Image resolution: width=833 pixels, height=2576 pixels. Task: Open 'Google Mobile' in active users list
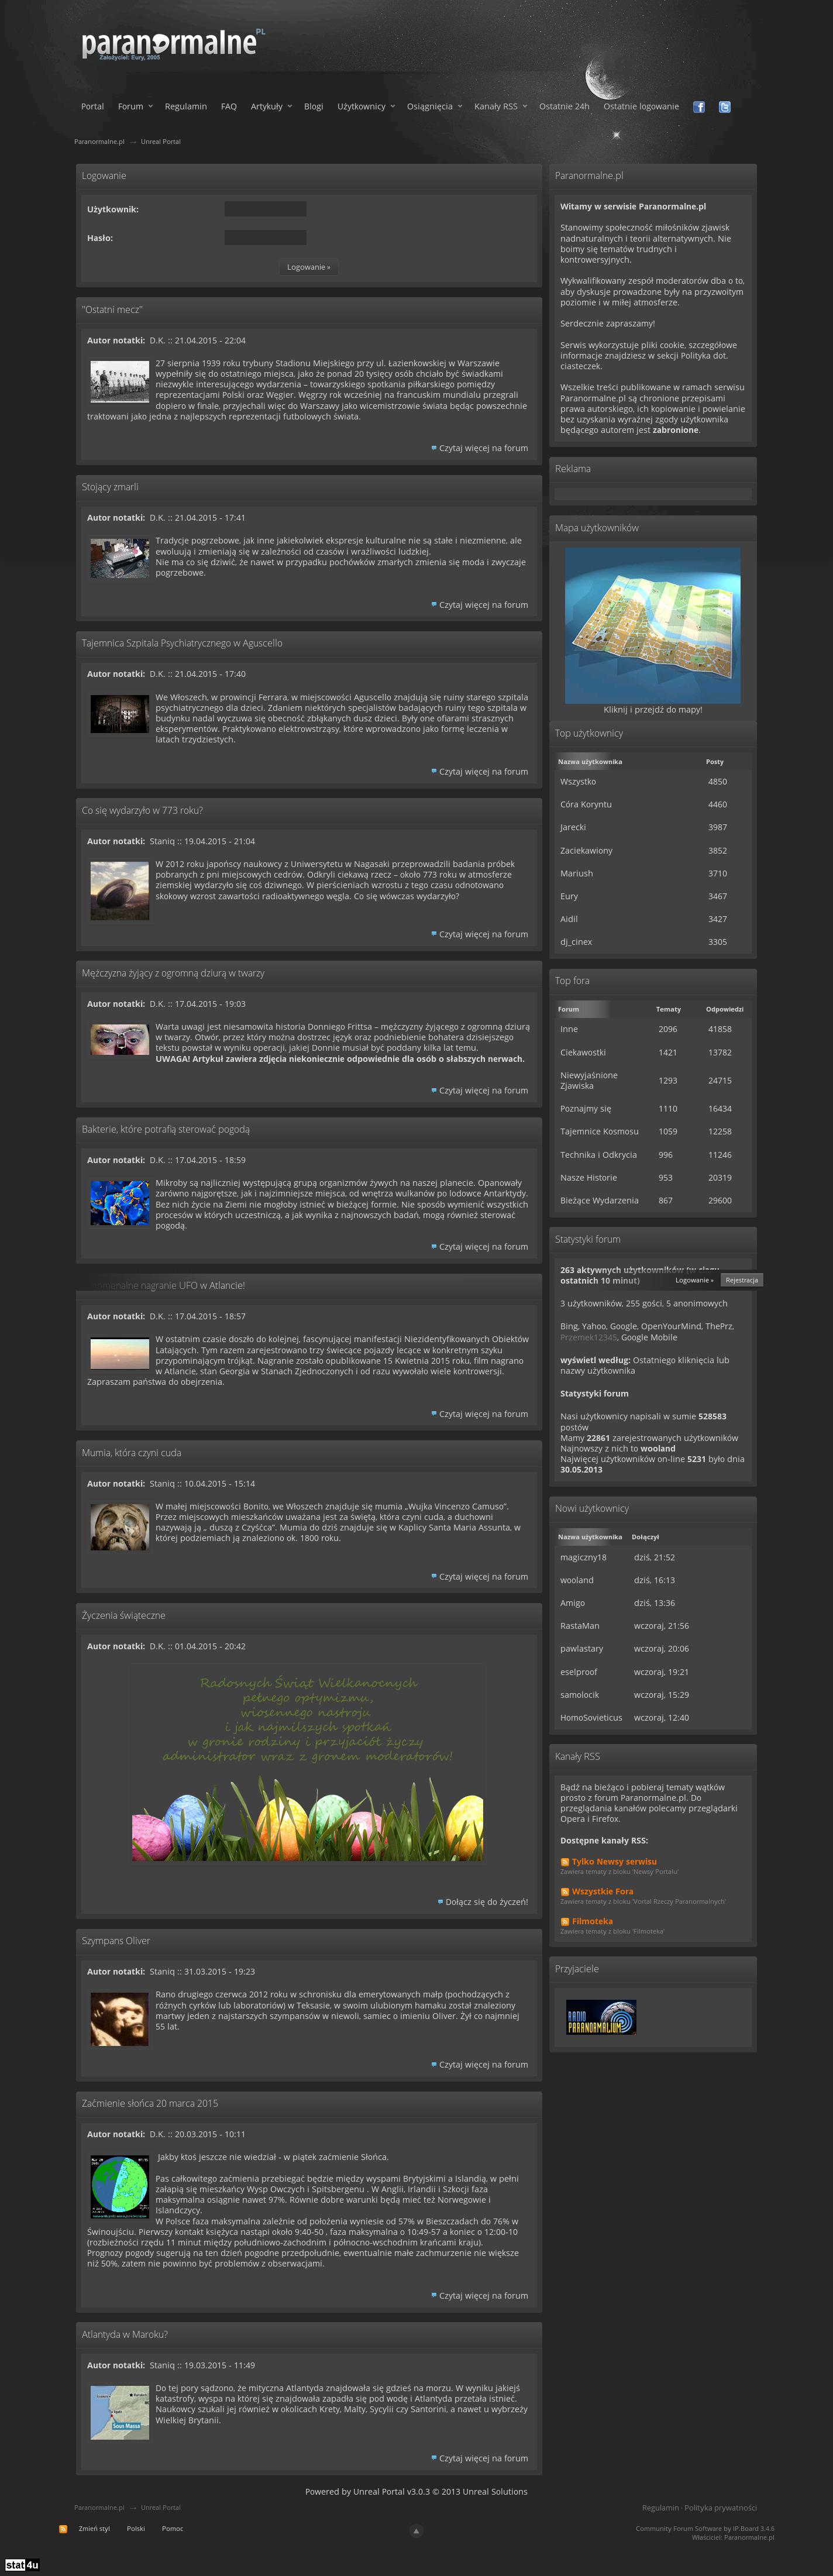point(649,1337)
